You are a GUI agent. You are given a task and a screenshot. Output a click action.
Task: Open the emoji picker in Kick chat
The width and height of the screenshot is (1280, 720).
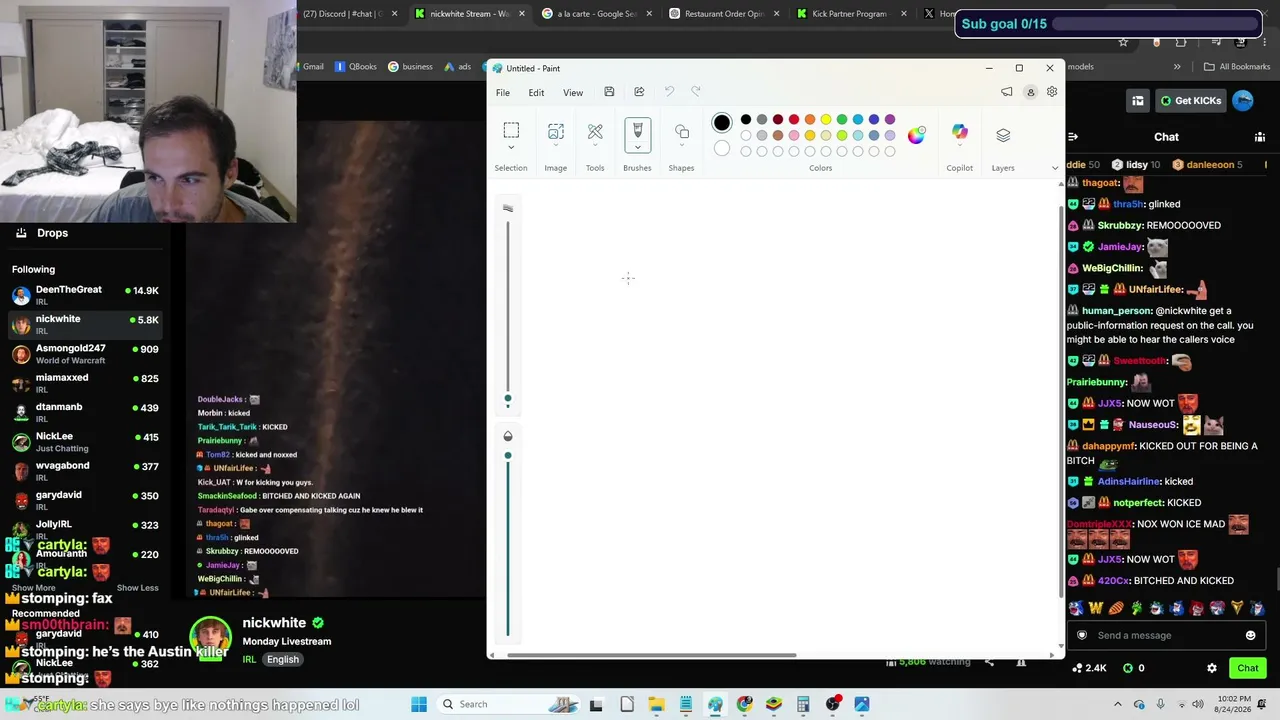(1250, 635)
